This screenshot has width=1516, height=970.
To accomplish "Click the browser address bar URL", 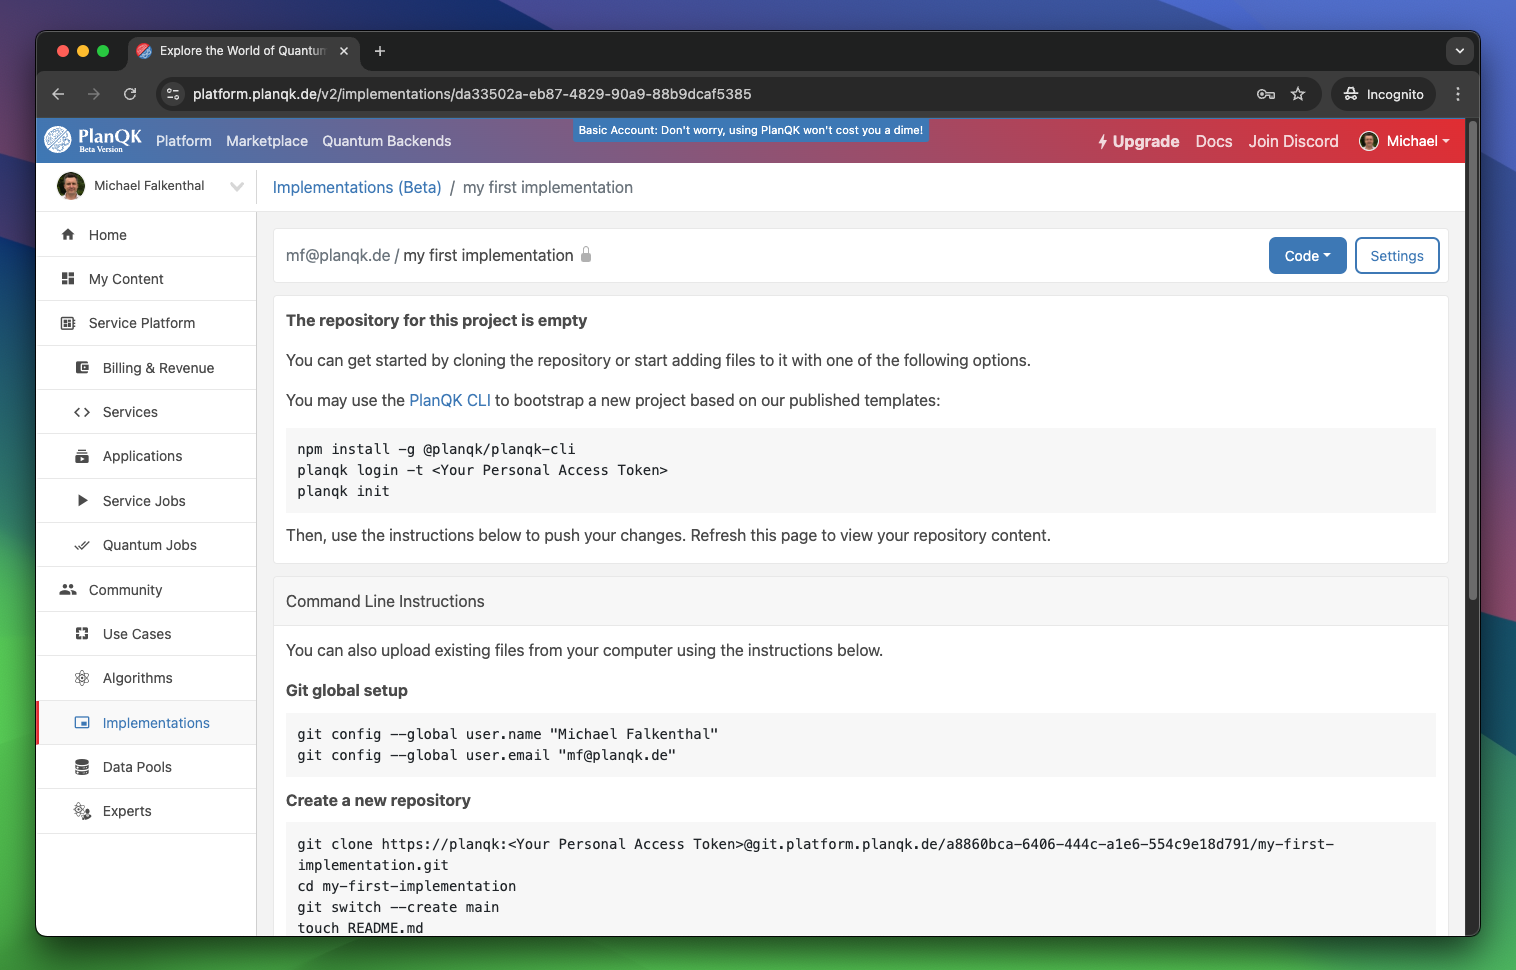I will pyautogui.click(x=471, y=94).
